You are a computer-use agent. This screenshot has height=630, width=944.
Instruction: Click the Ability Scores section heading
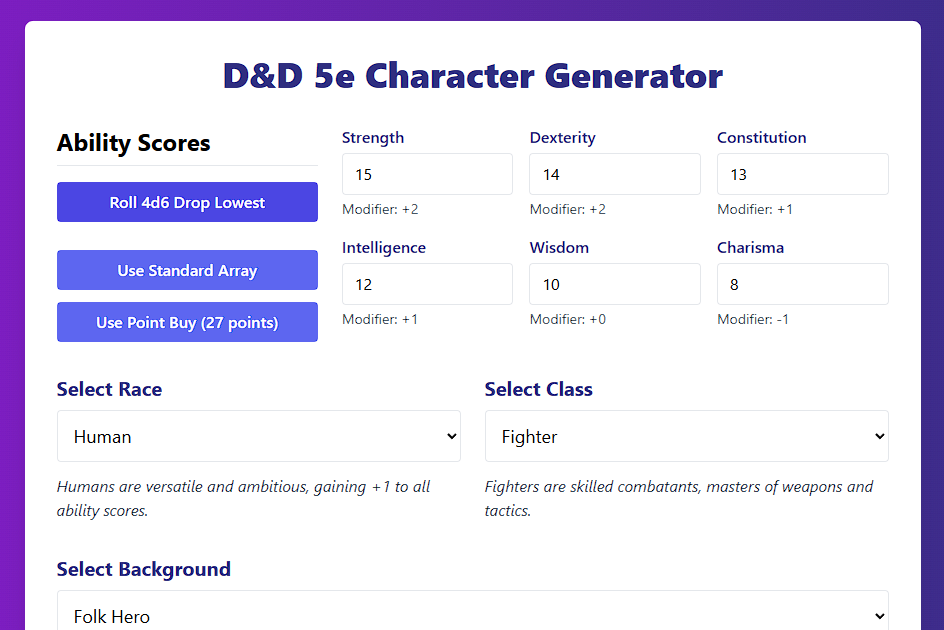[x=134, y=143]
